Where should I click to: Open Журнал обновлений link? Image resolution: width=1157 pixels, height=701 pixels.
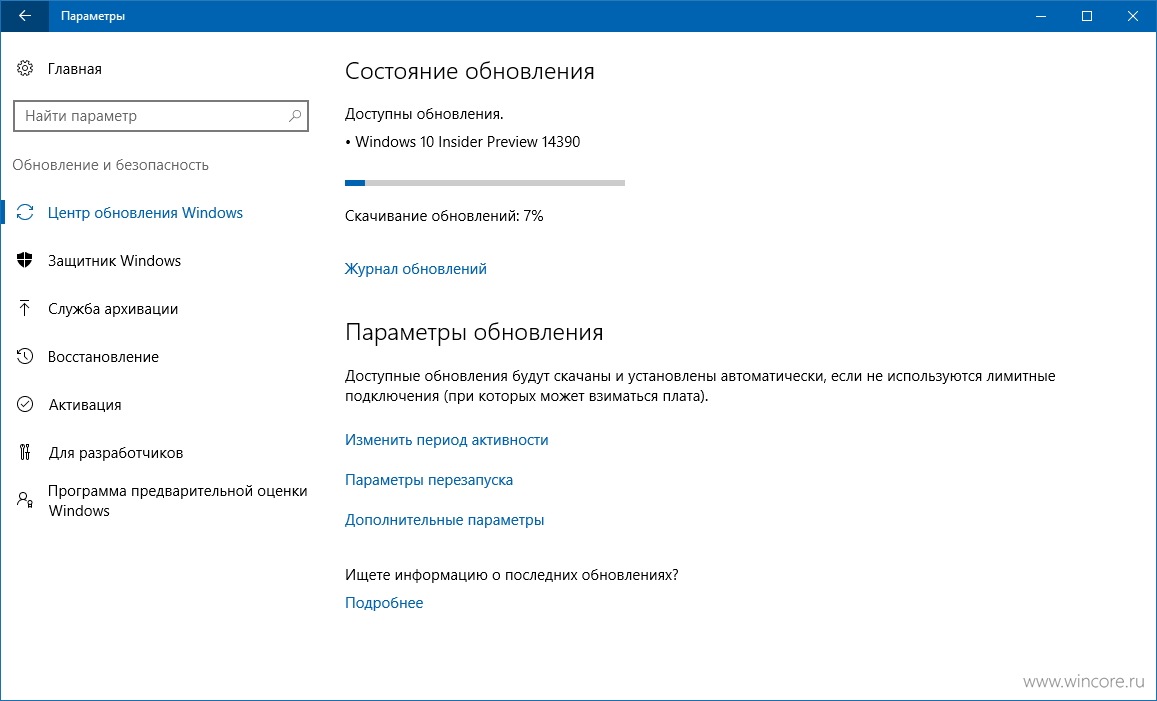coord(415,269)
